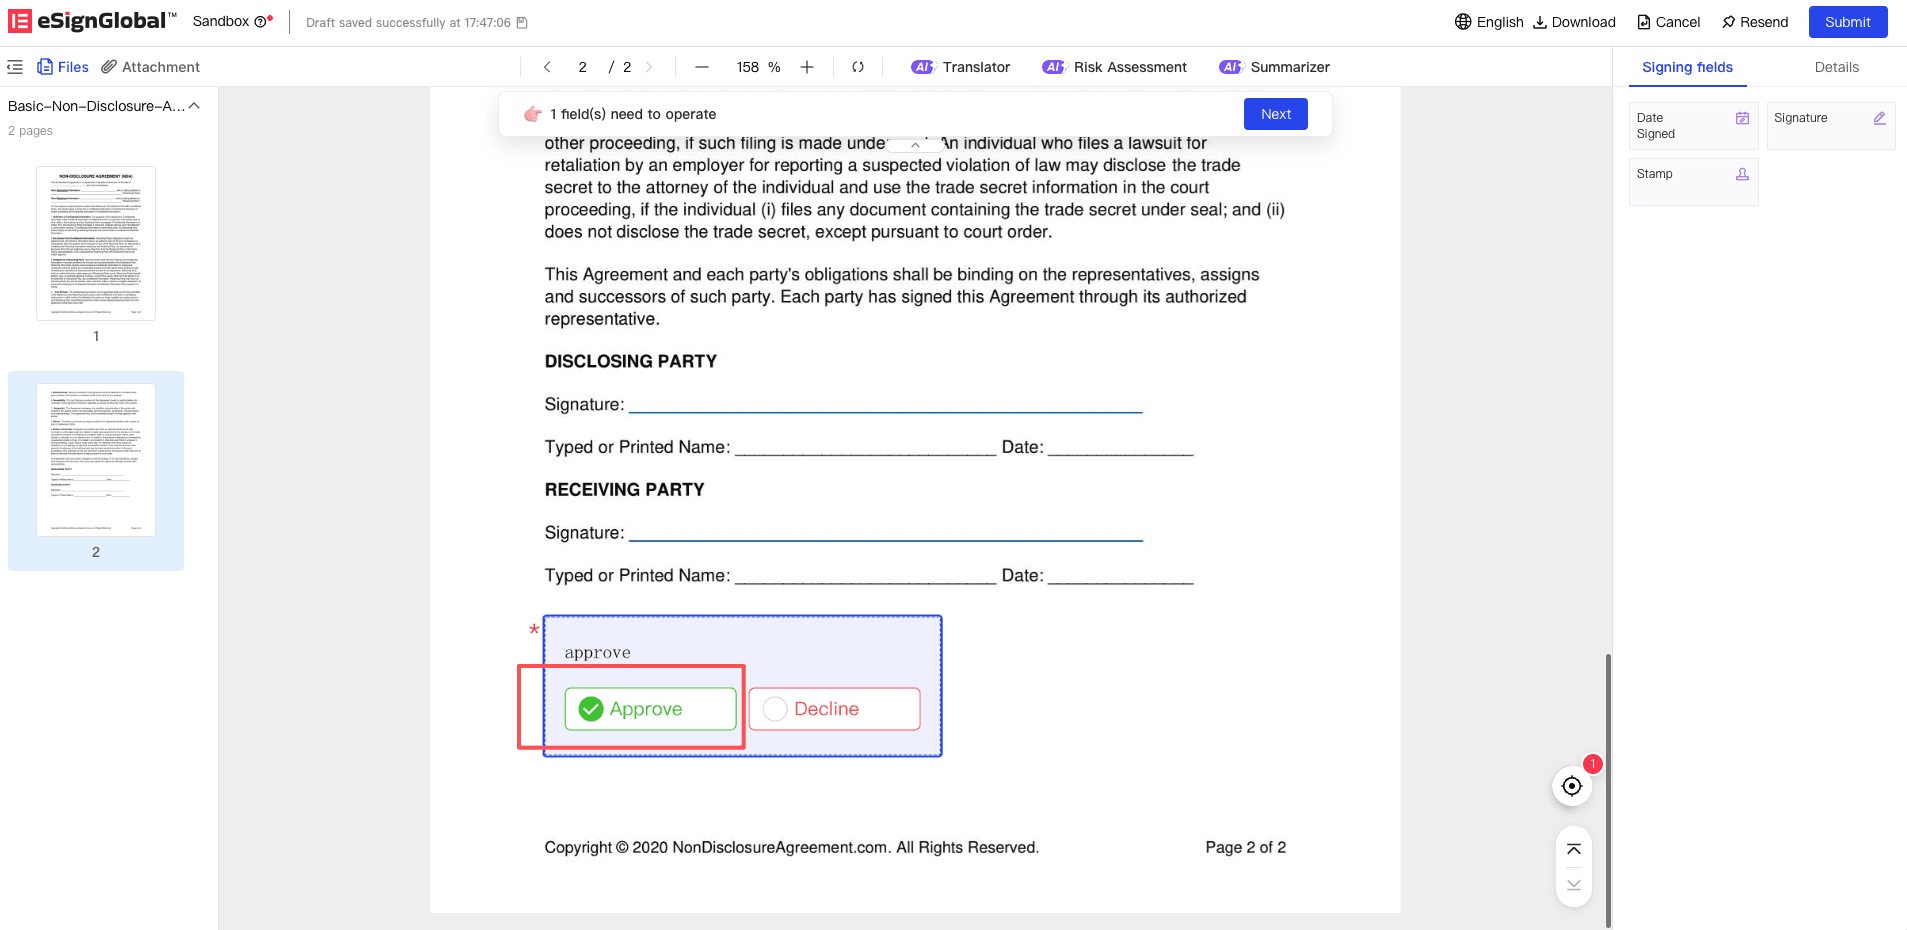Click the locate field target icon

[1572, 786]
